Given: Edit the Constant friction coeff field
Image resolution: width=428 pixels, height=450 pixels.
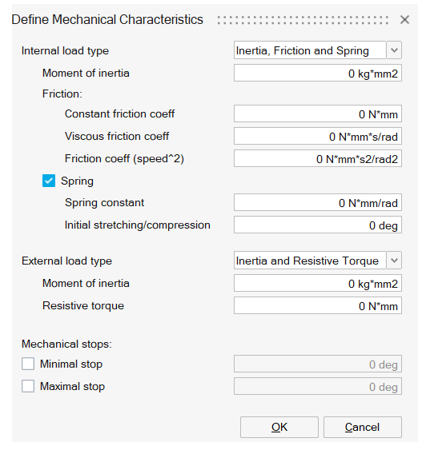Looking at the screenshot, I should [318, 114].
